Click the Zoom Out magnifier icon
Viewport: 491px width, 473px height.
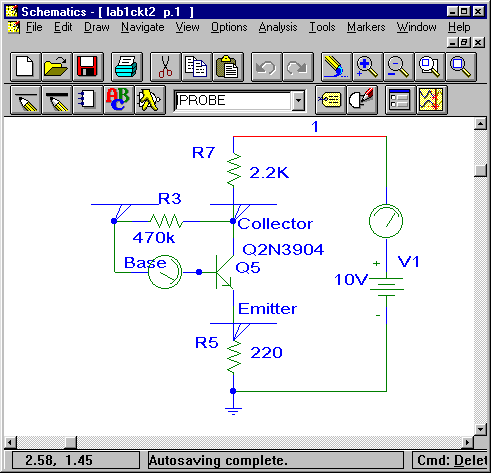(x=398, y=67)
